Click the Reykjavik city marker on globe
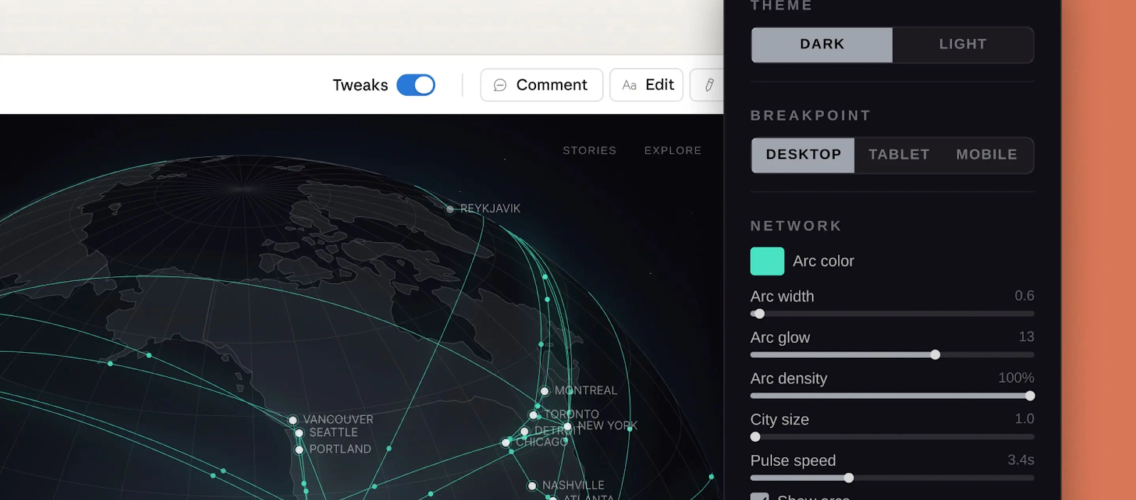Screen dimensions: 1136x500 tap(450, 209)
